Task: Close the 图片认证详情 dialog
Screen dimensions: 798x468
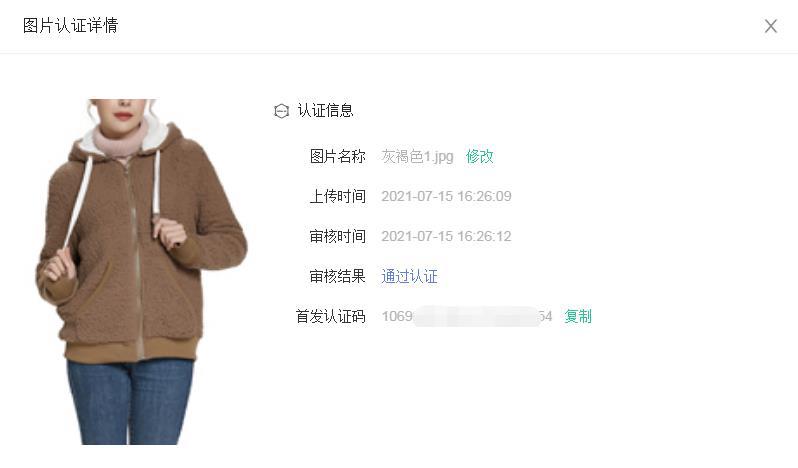Action: coord(771,26)
